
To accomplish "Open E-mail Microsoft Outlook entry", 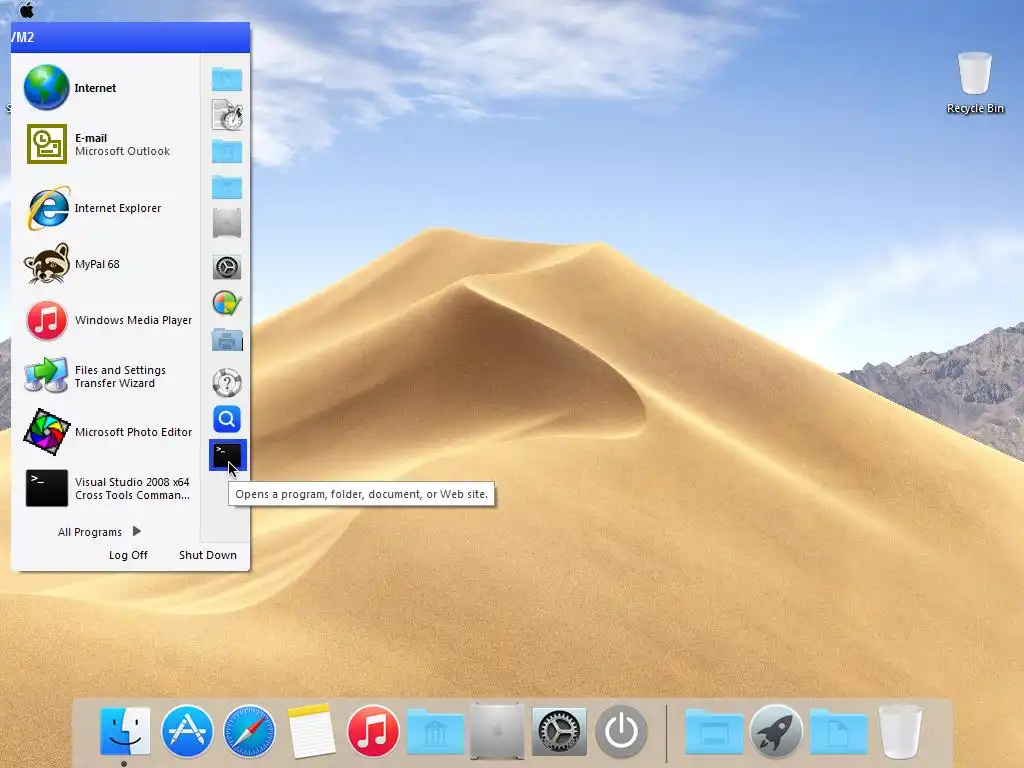I will [x=105, y=144].
